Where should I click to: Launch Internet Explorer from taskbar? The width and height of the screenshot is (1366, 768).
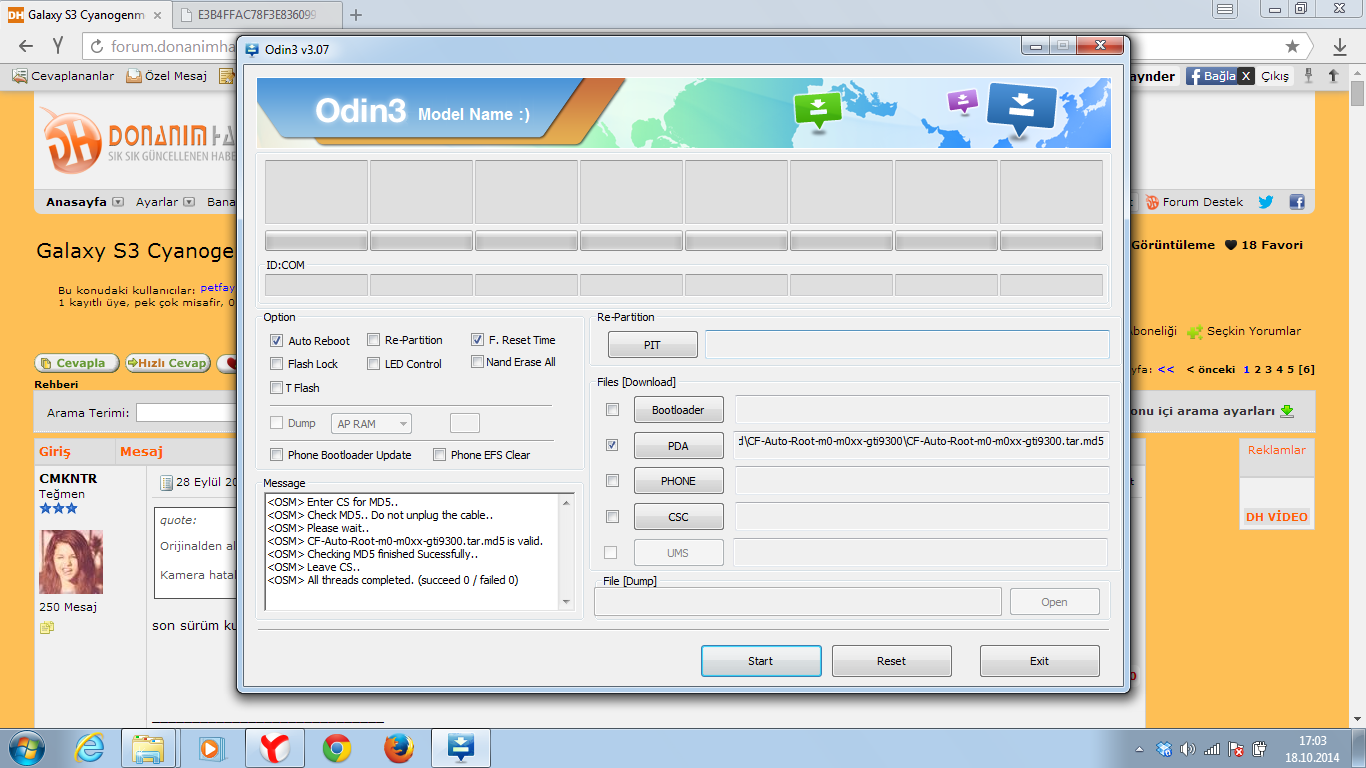(x=89, y=748)
